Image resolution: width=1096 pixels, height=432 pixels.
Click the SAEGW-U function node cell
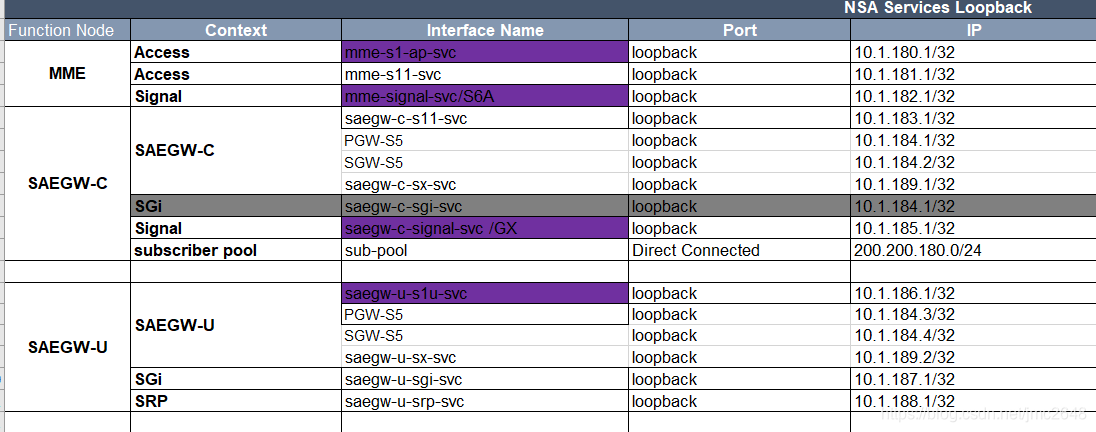pos(68,347)
